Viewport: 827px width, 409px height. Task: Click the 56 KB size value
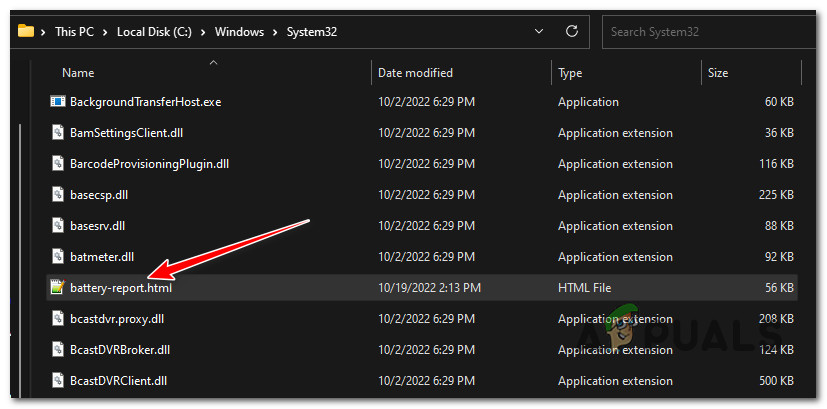[x=780, y=288]
